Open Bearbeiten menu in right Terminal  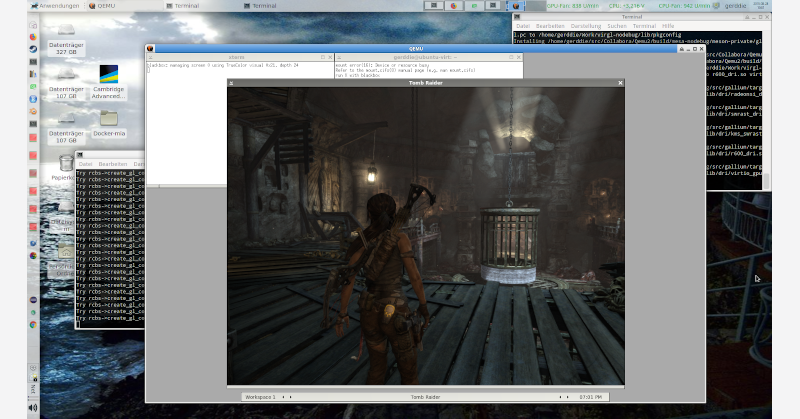click(550, 26)
